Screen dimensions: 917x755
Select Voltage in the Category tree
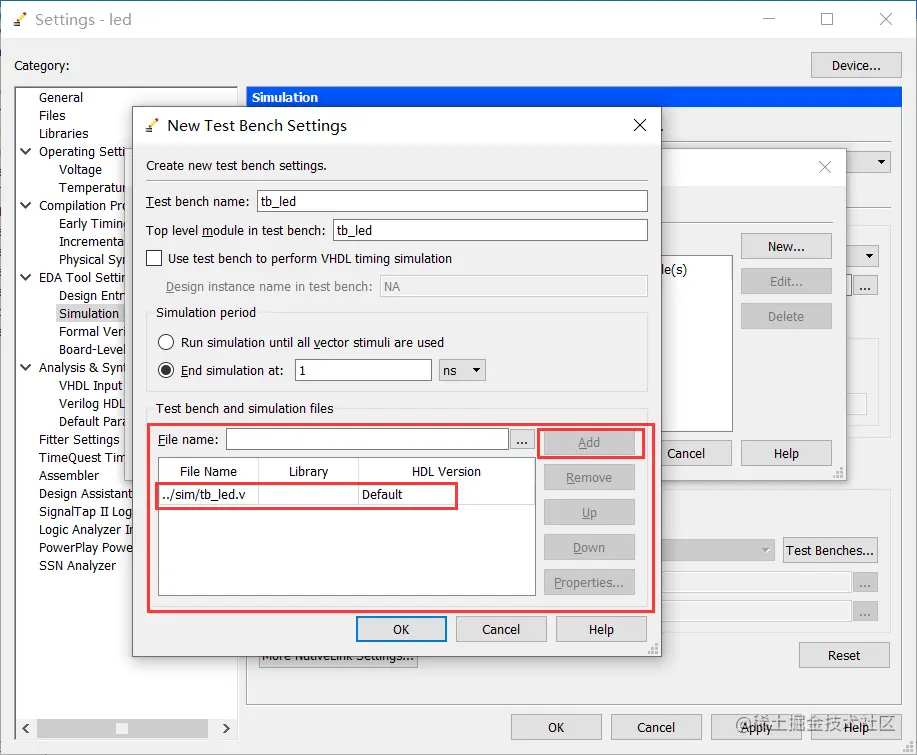coord(80,170)
